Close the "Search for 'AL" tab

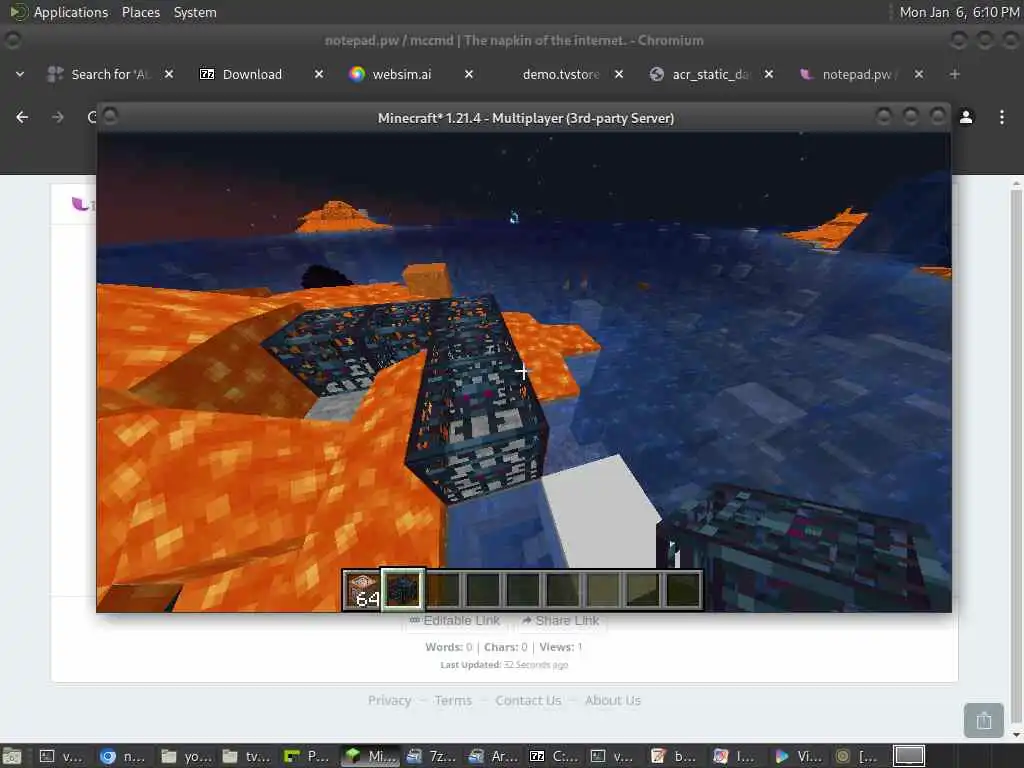click(168, 74)
